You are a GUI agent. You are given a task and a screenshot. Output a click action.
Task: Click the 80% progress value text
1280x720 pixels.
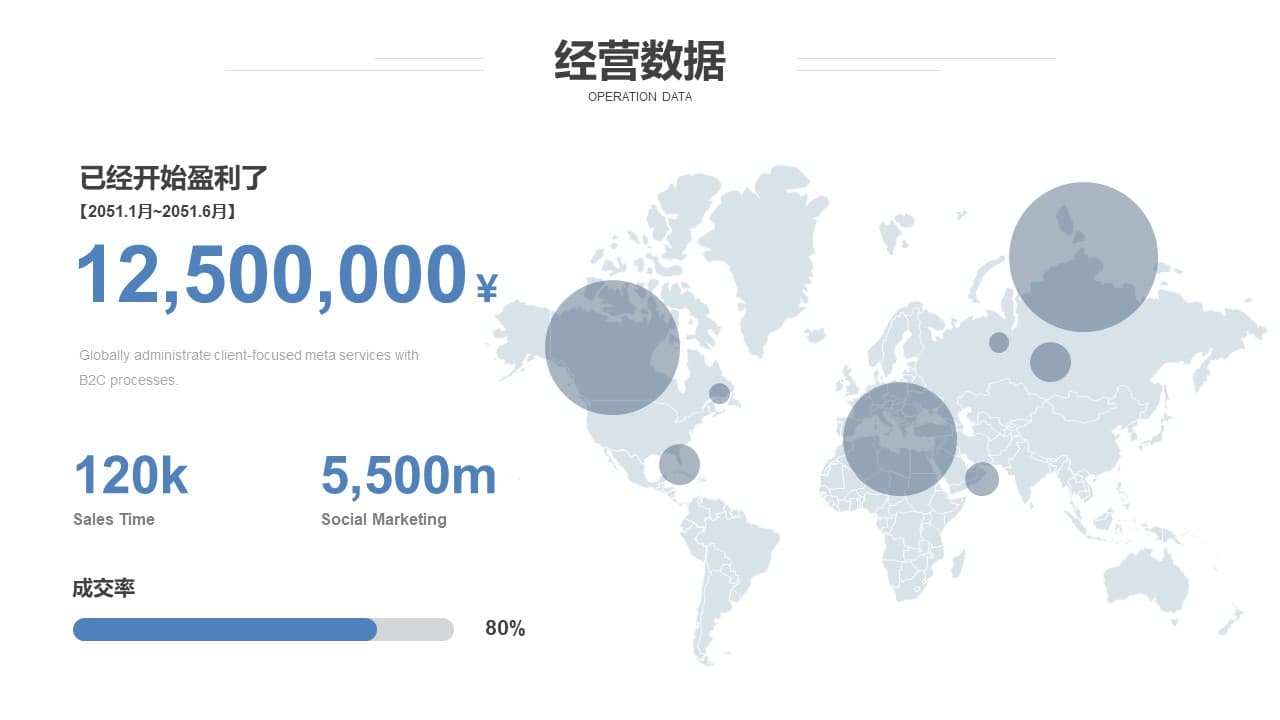click(505, 628)
